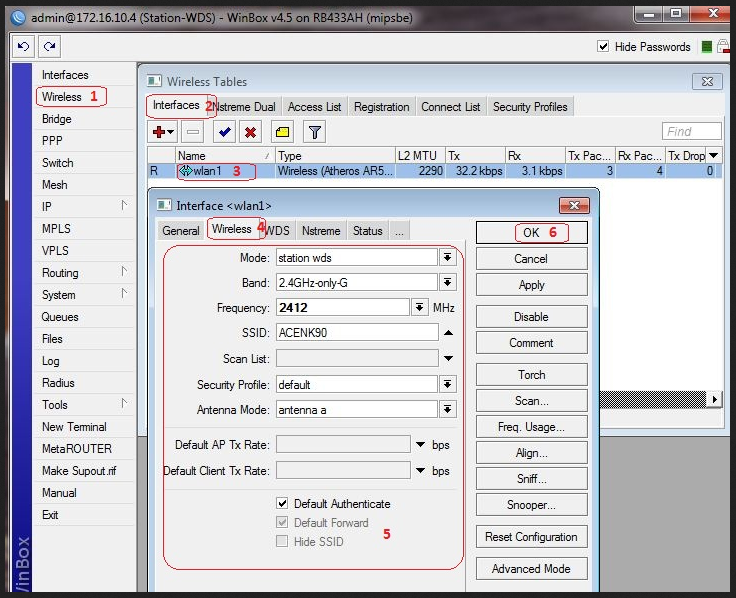The height and width of the screenshot is (598, 736).
Task: Open the Security Profile dropdown
Action: coord(448,384)
